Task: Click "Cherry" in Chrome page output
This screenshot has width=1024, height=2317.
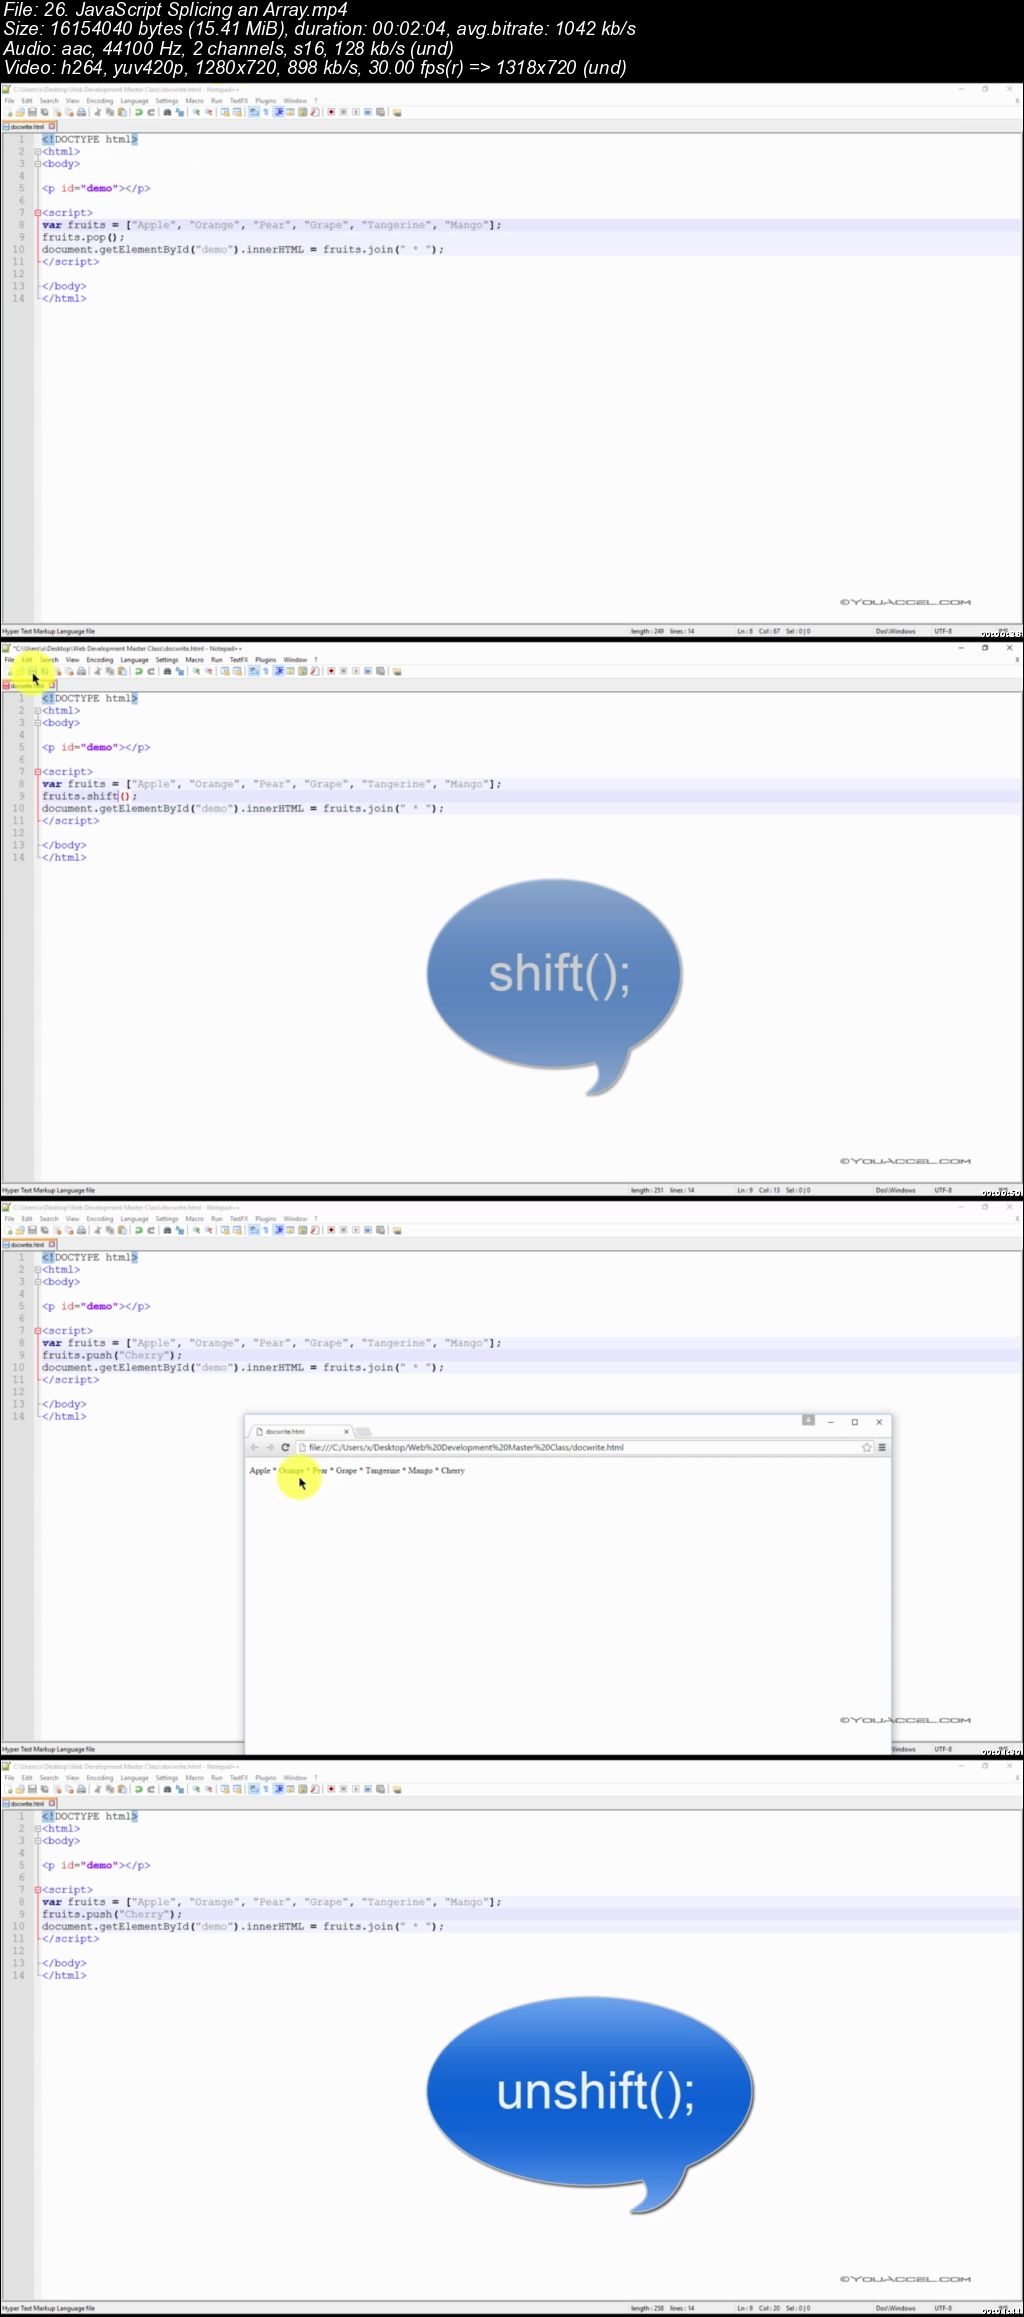Action: [x=453, y=1470]
